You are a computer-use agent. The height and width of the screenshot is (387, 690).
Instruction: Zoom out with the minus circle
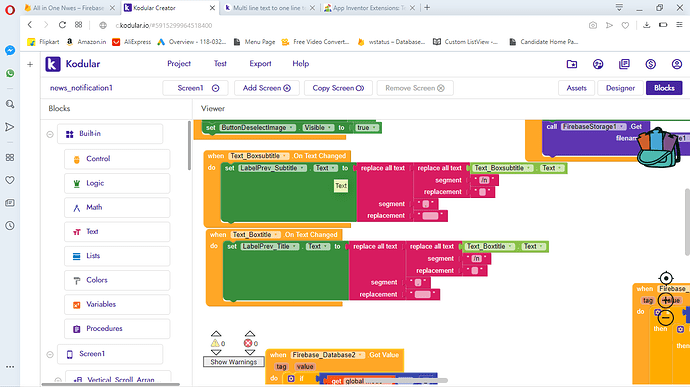(666, 317)
